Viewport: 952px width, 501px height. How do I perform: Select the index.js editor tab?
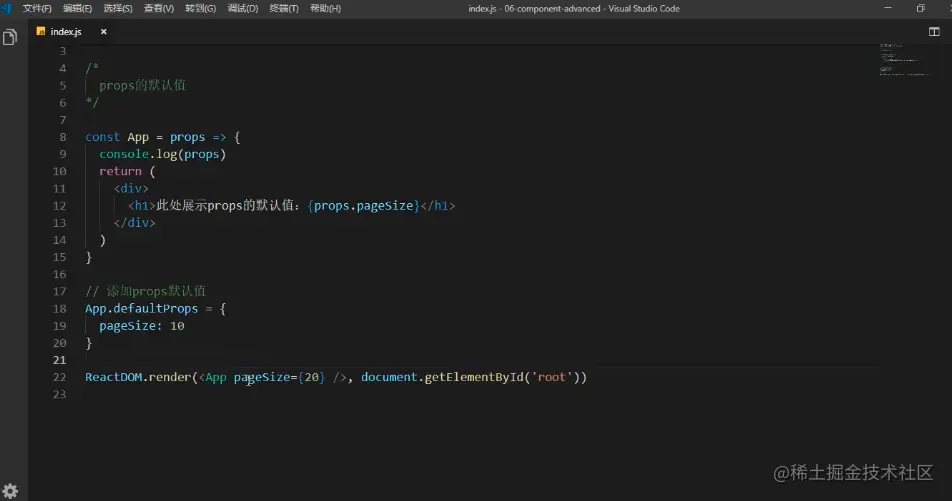pos(72,32)
